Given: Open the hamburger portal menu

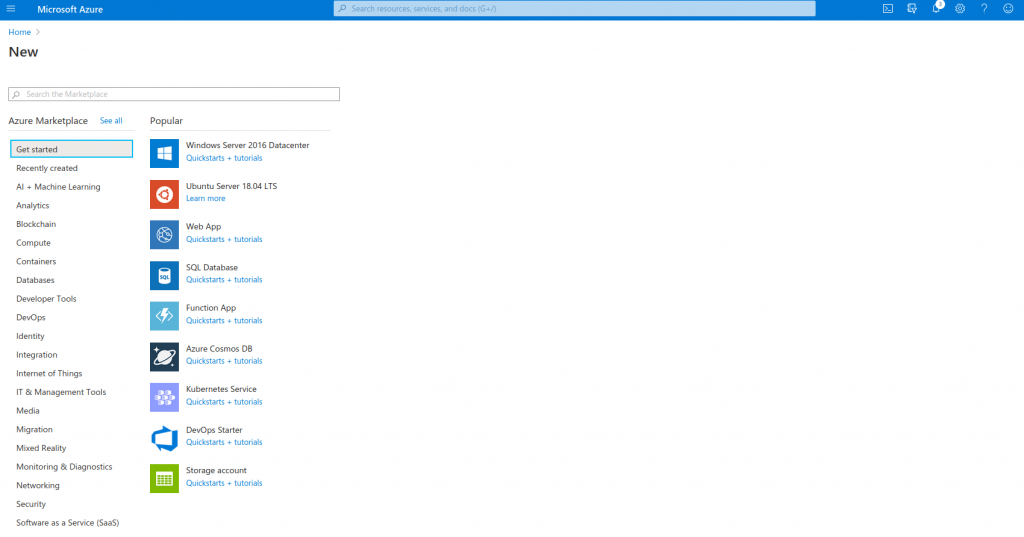Looking at the screenshot, I should click(11, 8).
